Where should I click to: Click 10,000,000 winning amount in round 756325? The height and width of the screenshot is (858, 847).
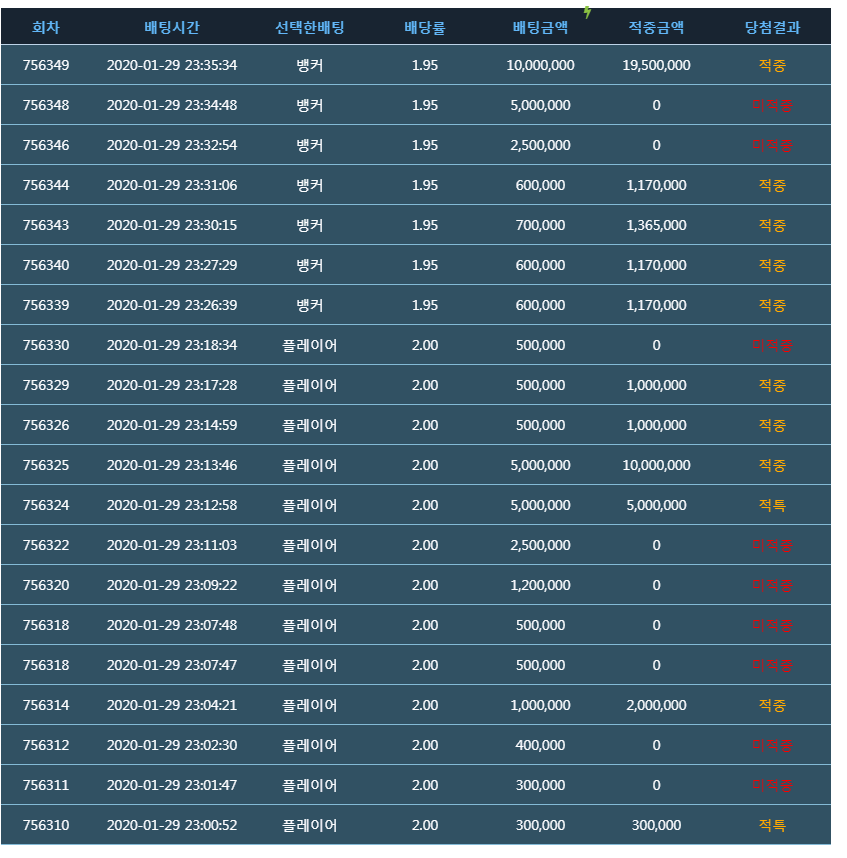point(656,465)
